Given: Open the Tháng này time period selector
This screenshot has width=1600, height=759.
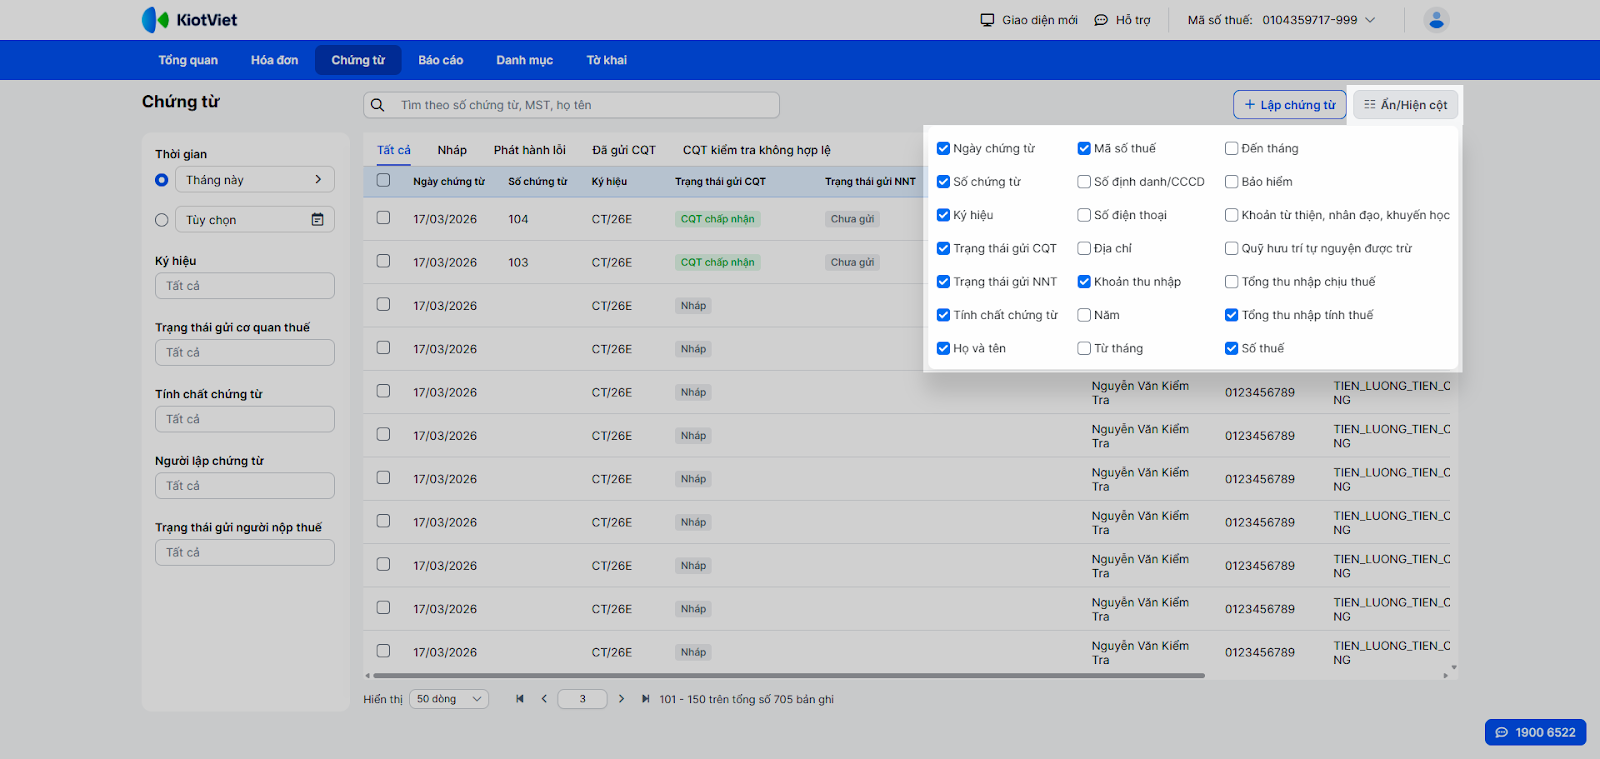Looking at the screenshot, I should 254,180.
